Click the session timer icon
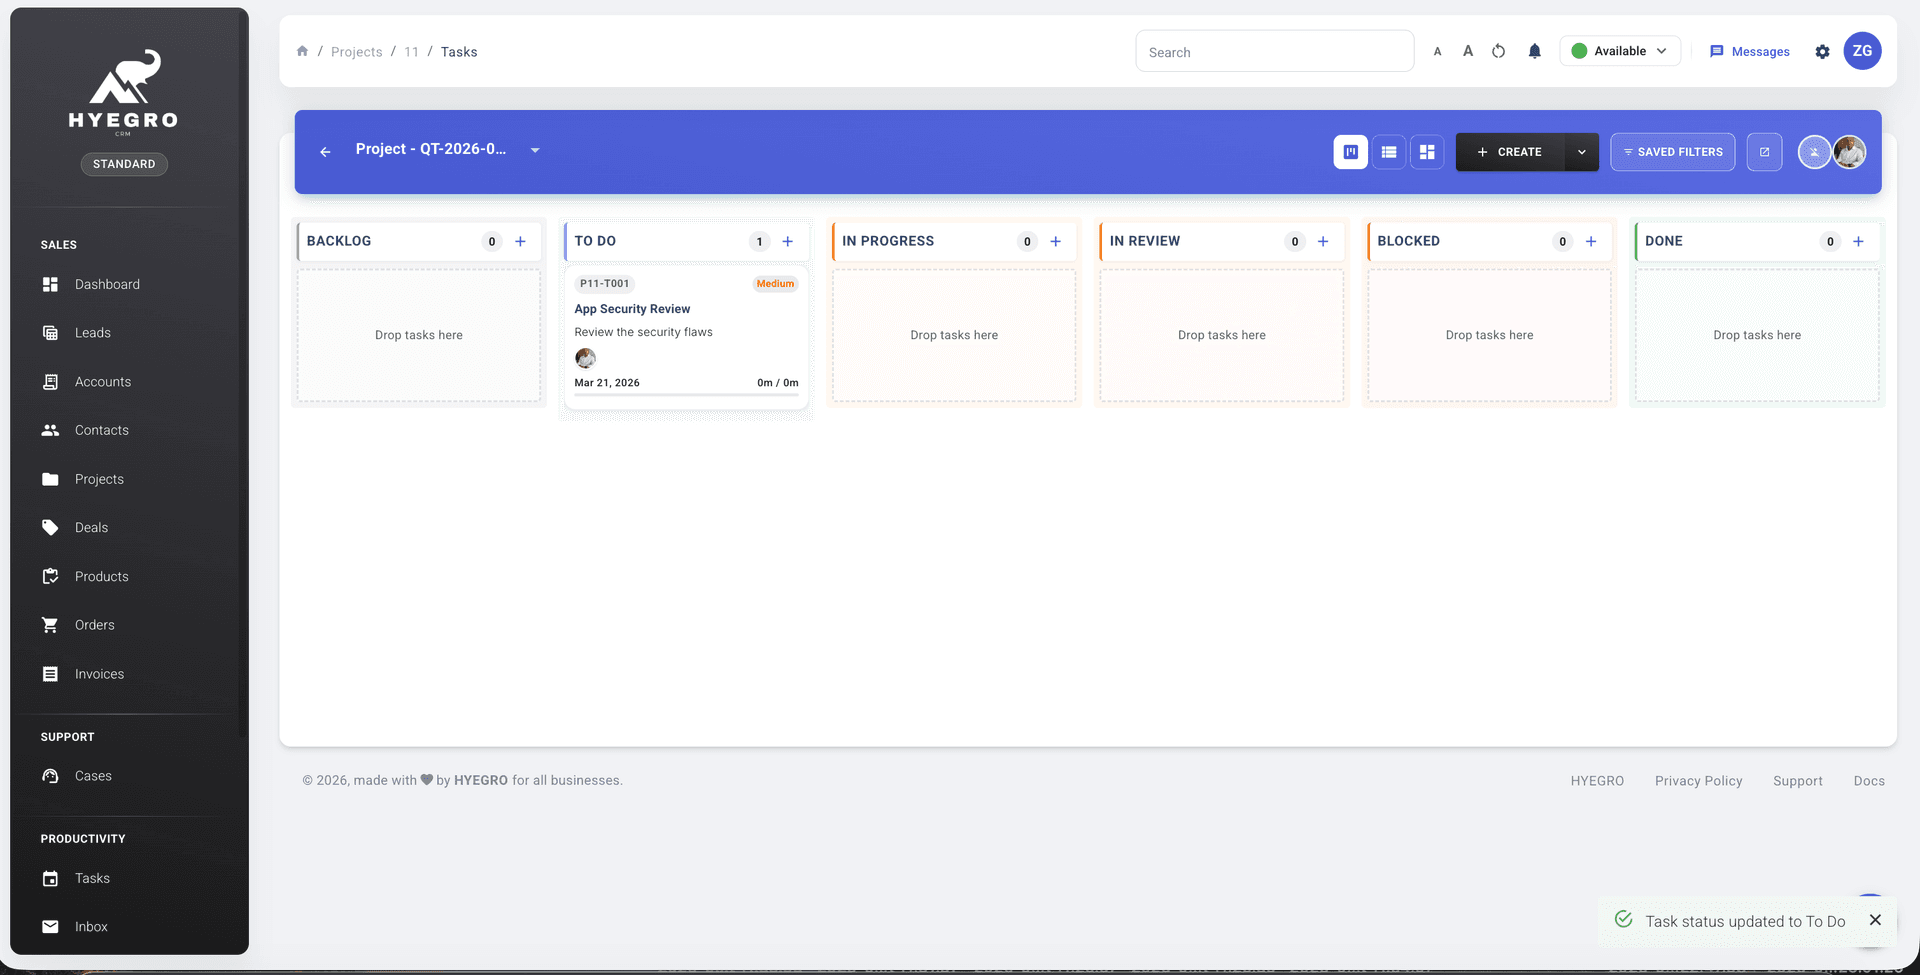The height and width of the screenshot is (975, 1920). (1499, 51)
